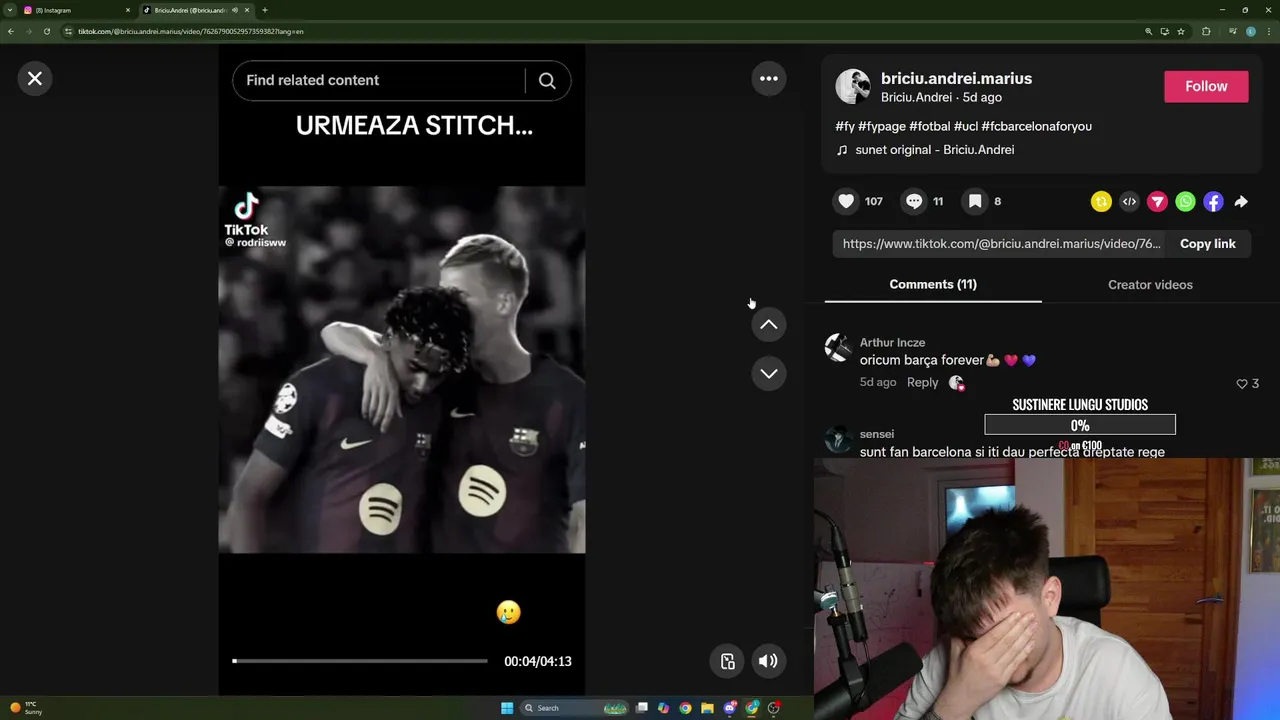Open the Chrome three-dot menu
The width and height of the screenshot is (1280, 720).
click(1268, 31)
